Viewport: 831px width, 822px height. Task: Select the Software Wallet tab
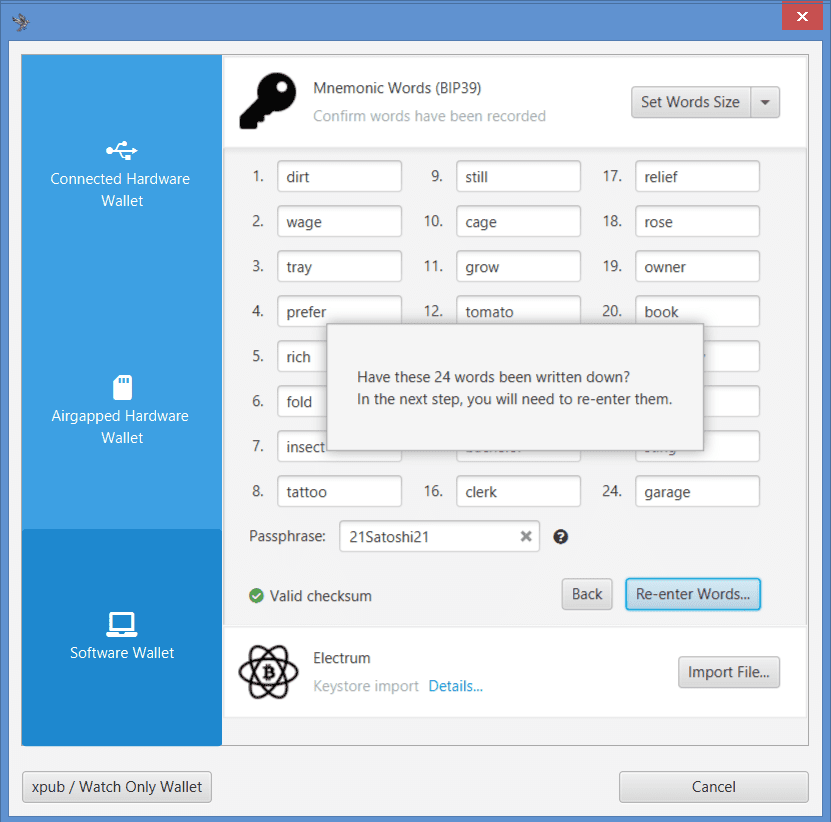tap(122, 637)
